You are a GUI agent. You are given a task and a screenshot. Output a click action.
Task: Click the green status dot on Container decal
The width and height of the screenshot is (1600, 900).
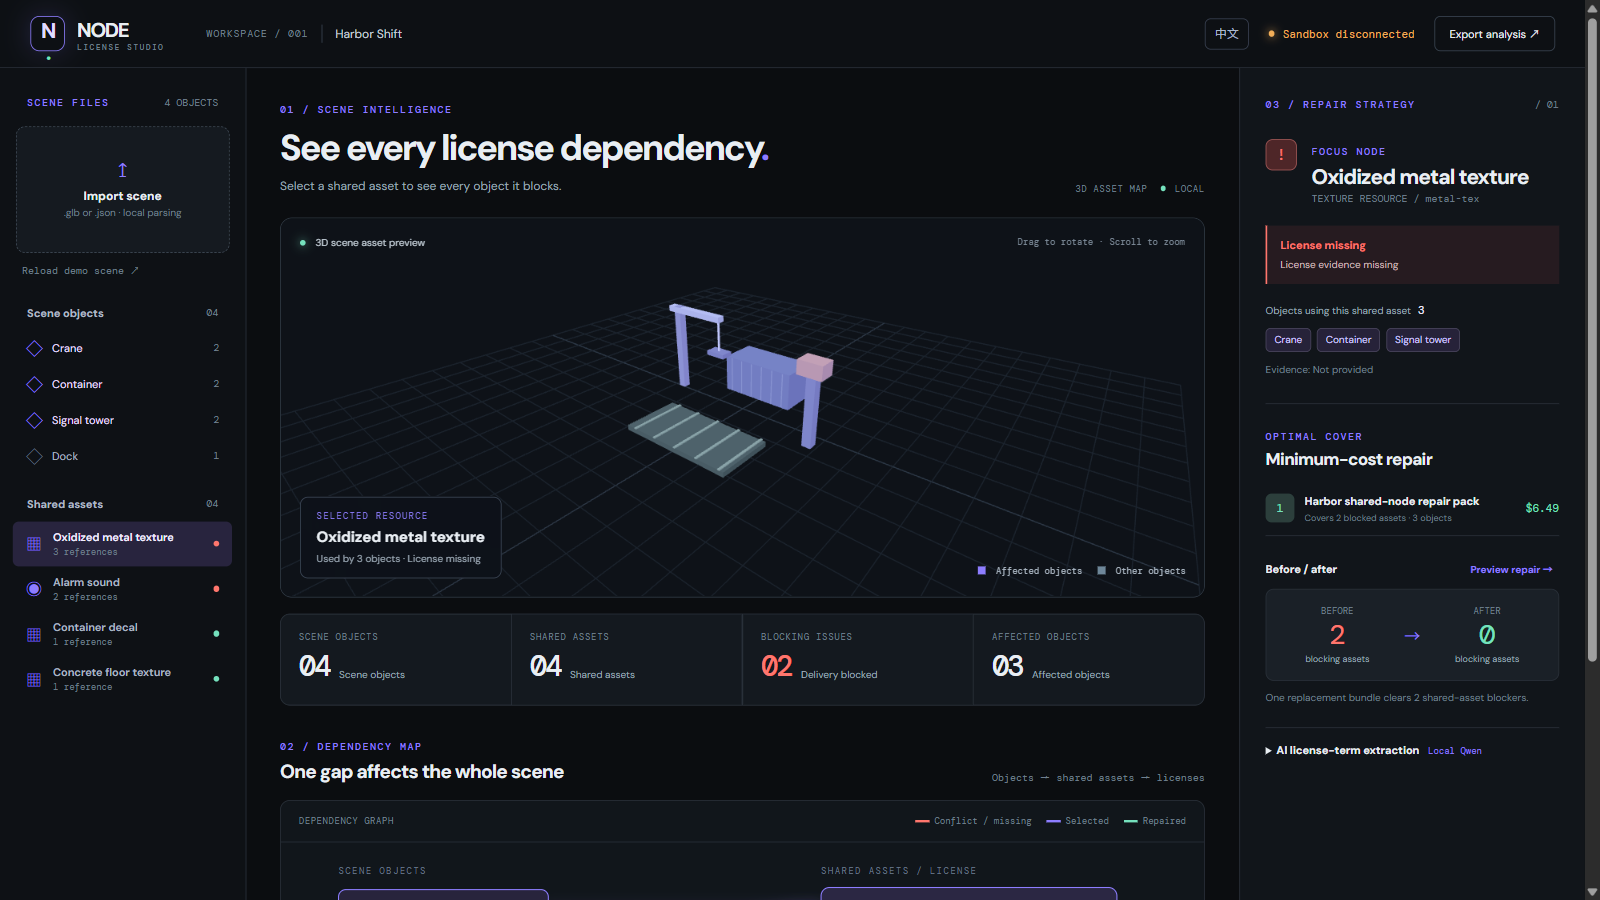pyautogui.click(x=216, y=634)
